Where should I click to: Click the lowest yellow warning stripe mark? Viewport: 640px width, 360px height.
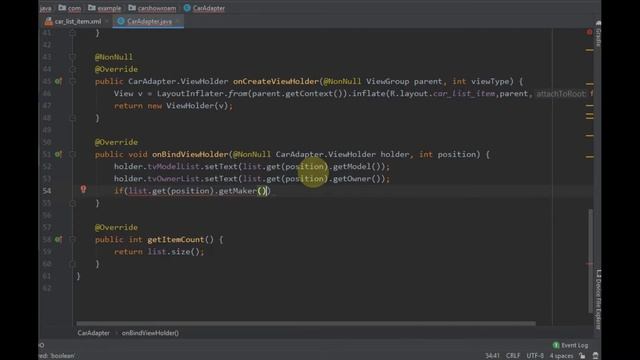point(589,156)
